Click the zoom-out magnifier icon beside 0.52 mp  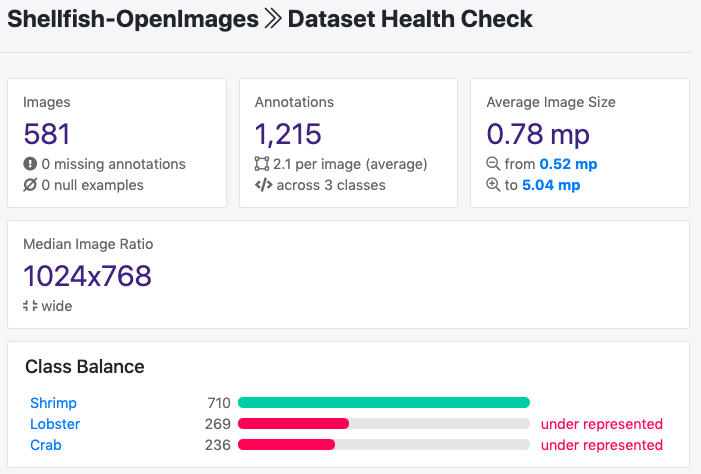tap(493, 164)
